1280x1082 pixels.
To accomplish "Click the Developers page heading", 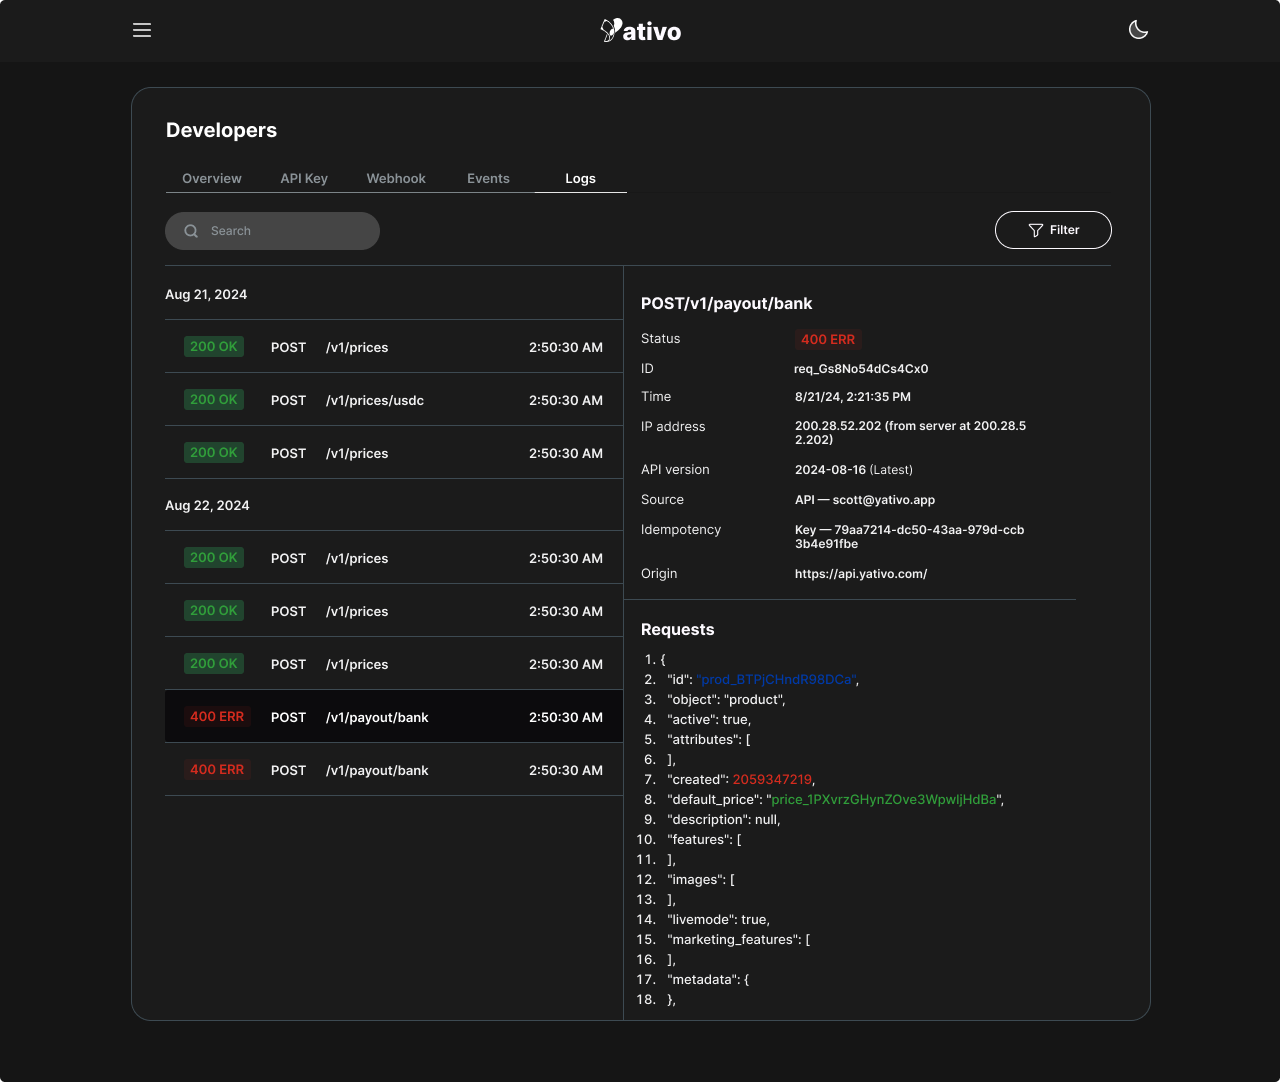I will coord(221,130).
